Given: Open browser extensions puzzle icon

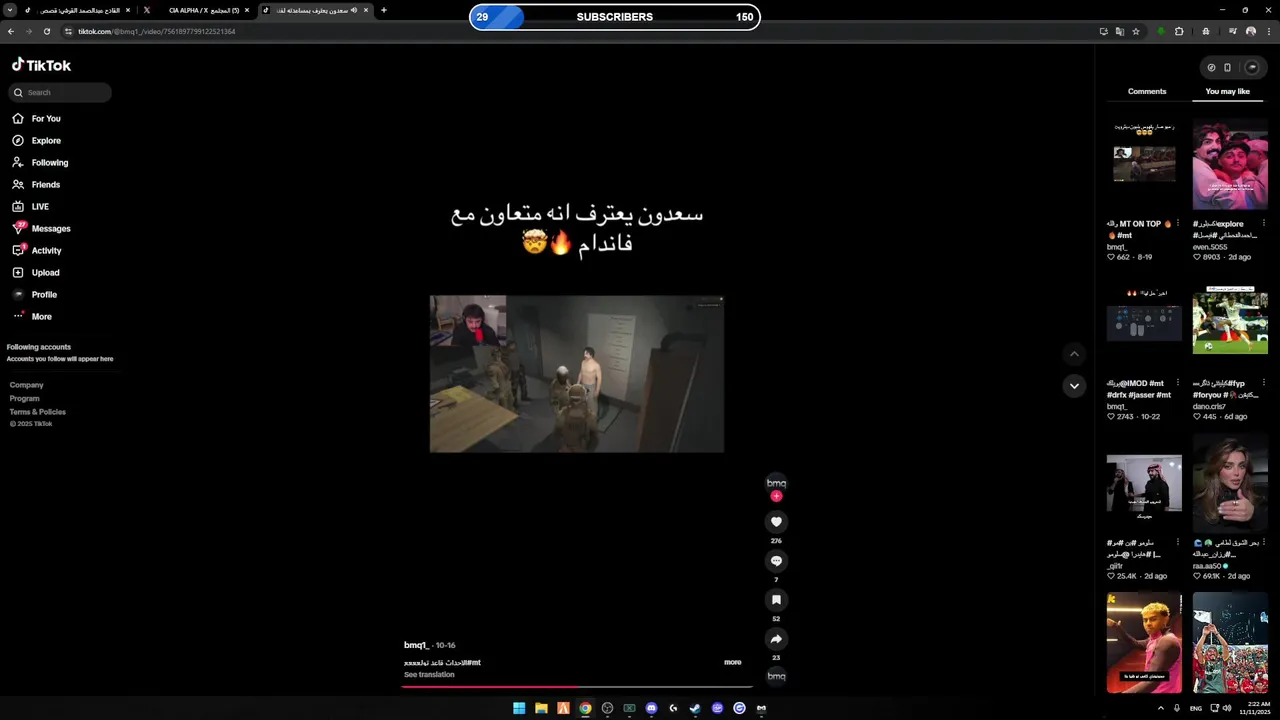Looking at the screenshot, I should [x=1179, y=31].
